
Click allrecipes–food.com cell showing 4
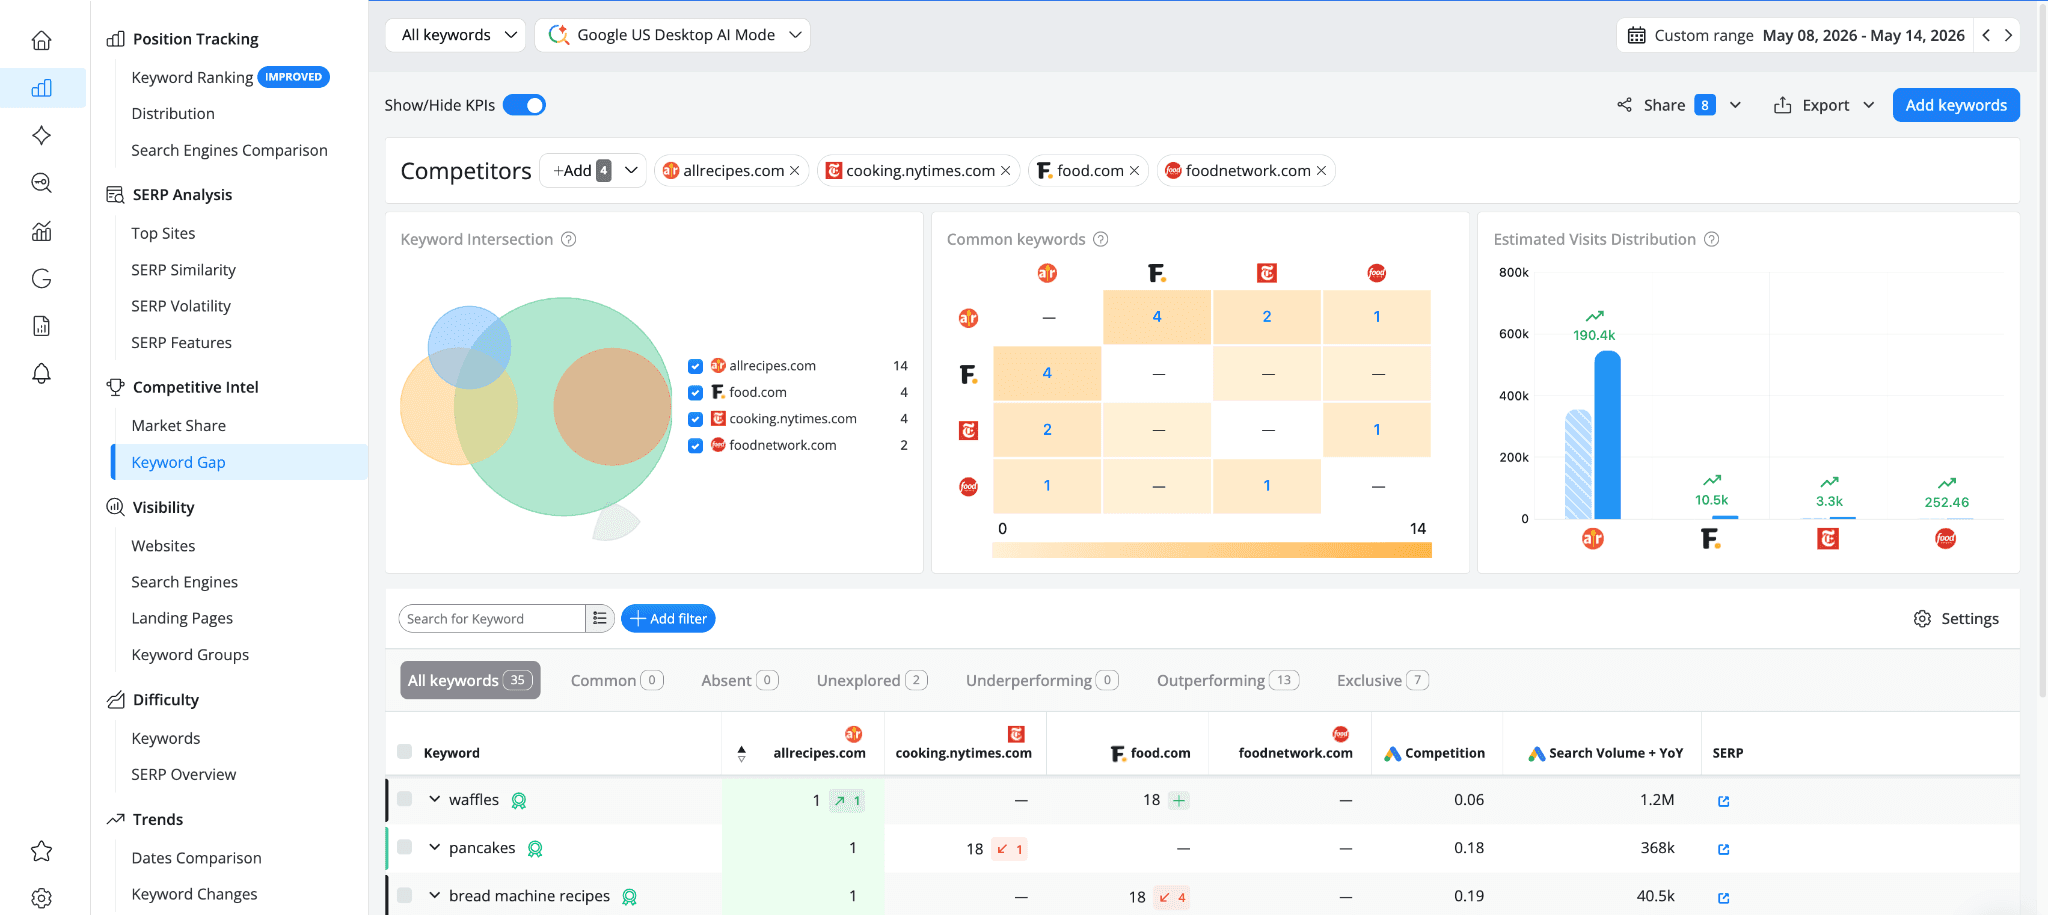[1157, 317]
